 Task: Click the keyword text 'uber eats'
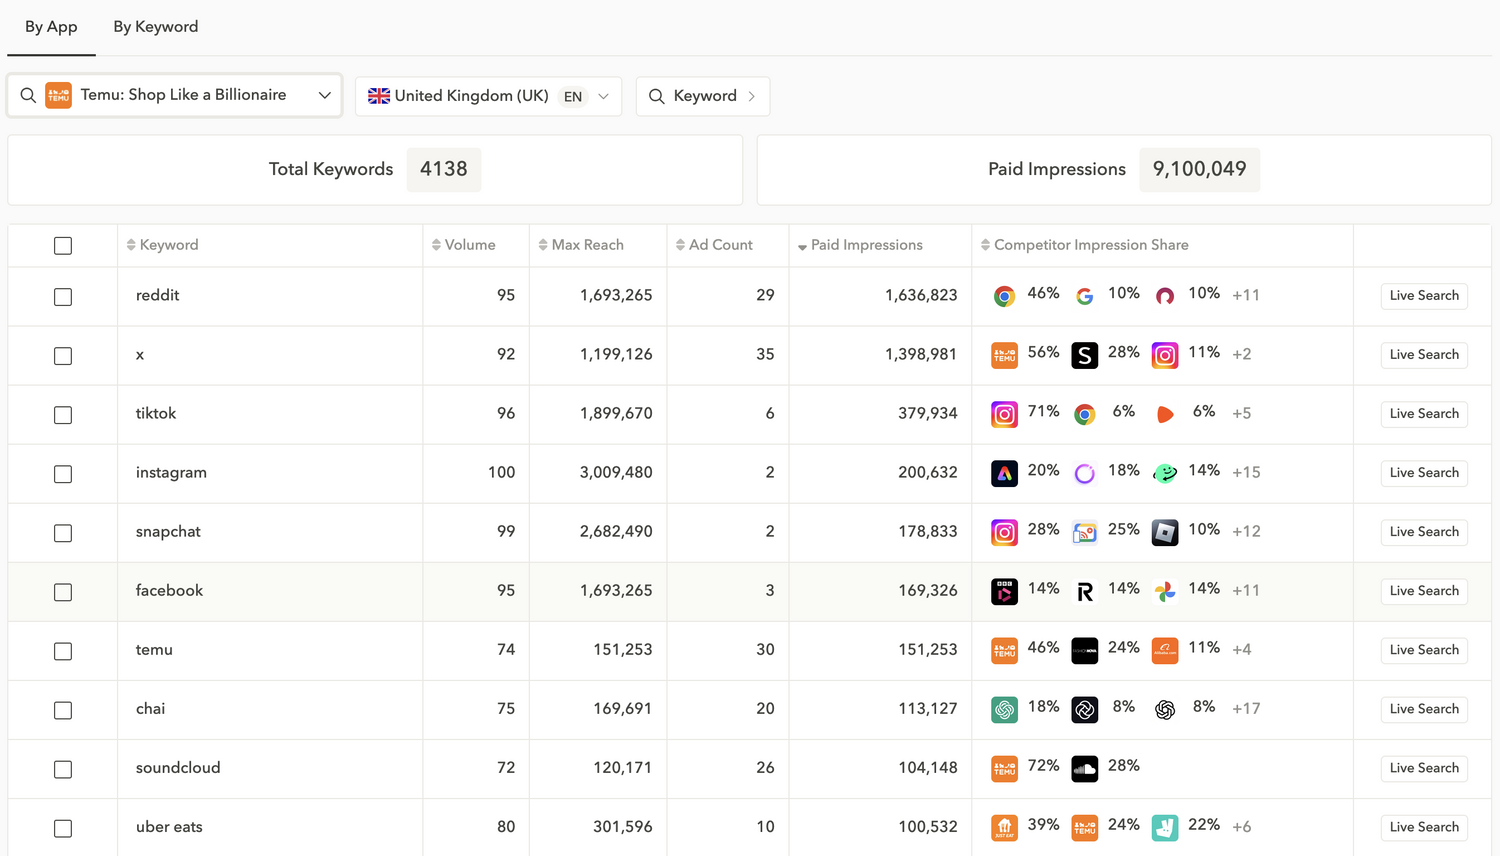[169, 827]
